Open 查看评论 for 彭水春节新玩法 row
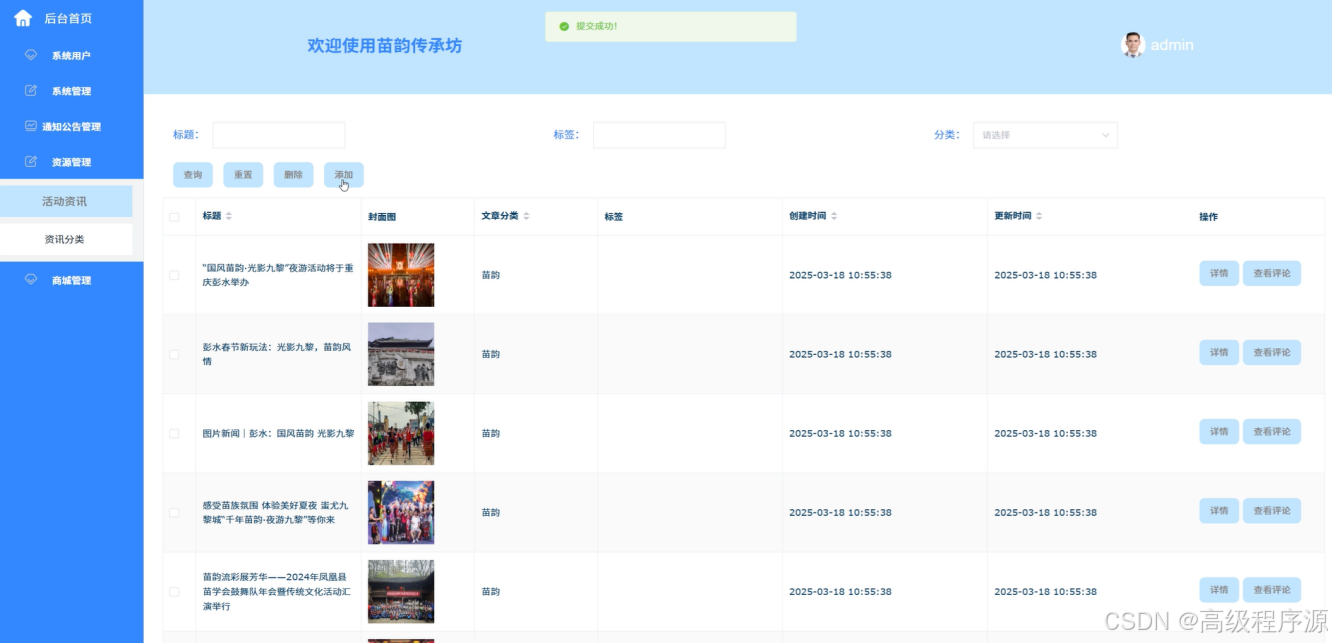The height and width of the screenshot is (643, 1332). pyautogui.click(x=1272, y=352)
